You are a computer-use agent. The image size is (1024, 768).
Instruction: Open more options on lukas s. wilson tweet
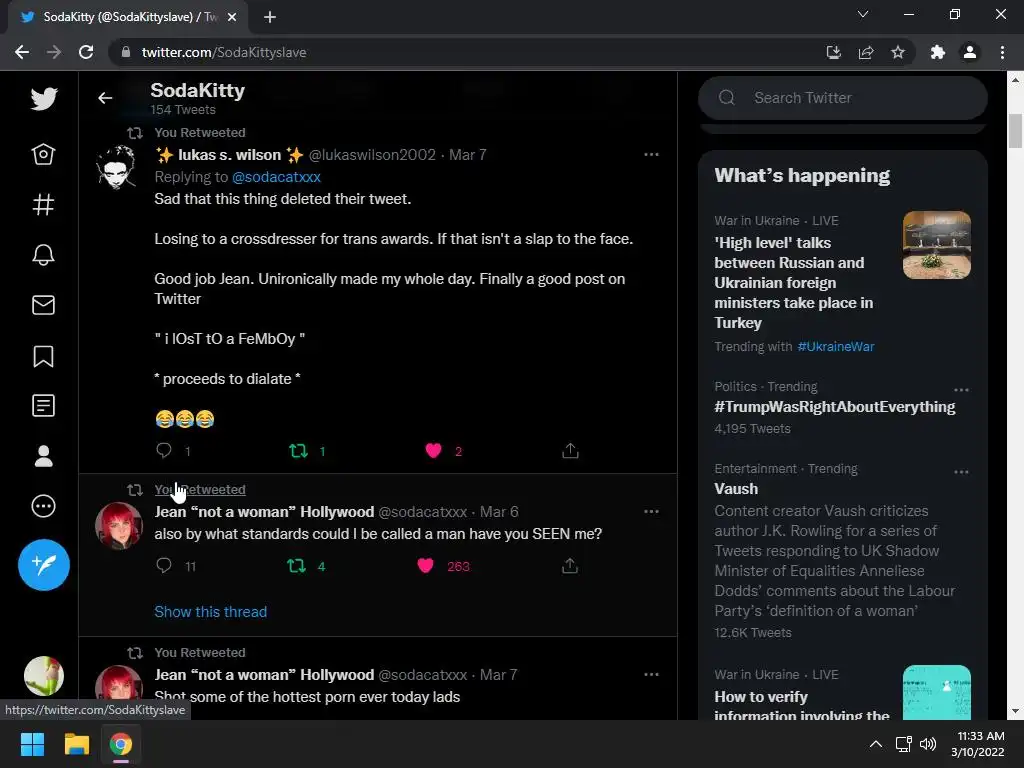point(651,155)
